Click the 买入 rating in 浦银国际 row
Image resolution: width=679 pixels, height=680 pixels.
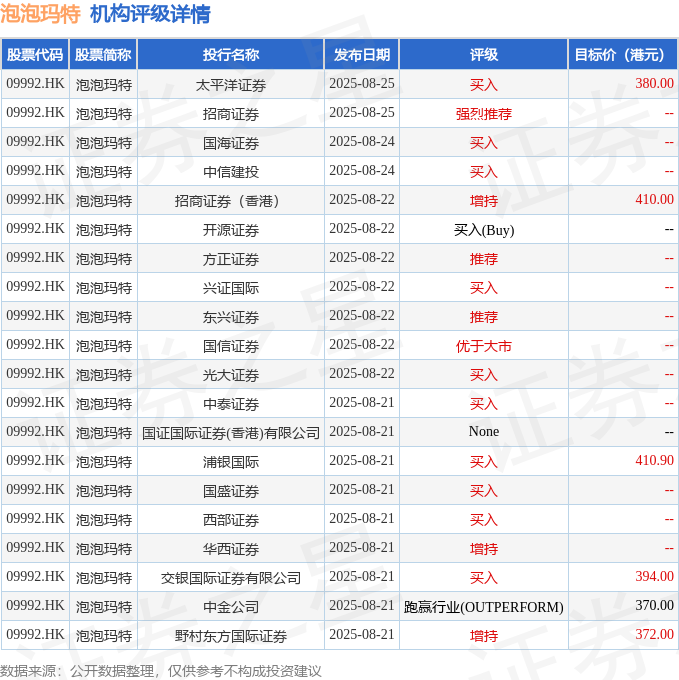click(x=483, y=462)
